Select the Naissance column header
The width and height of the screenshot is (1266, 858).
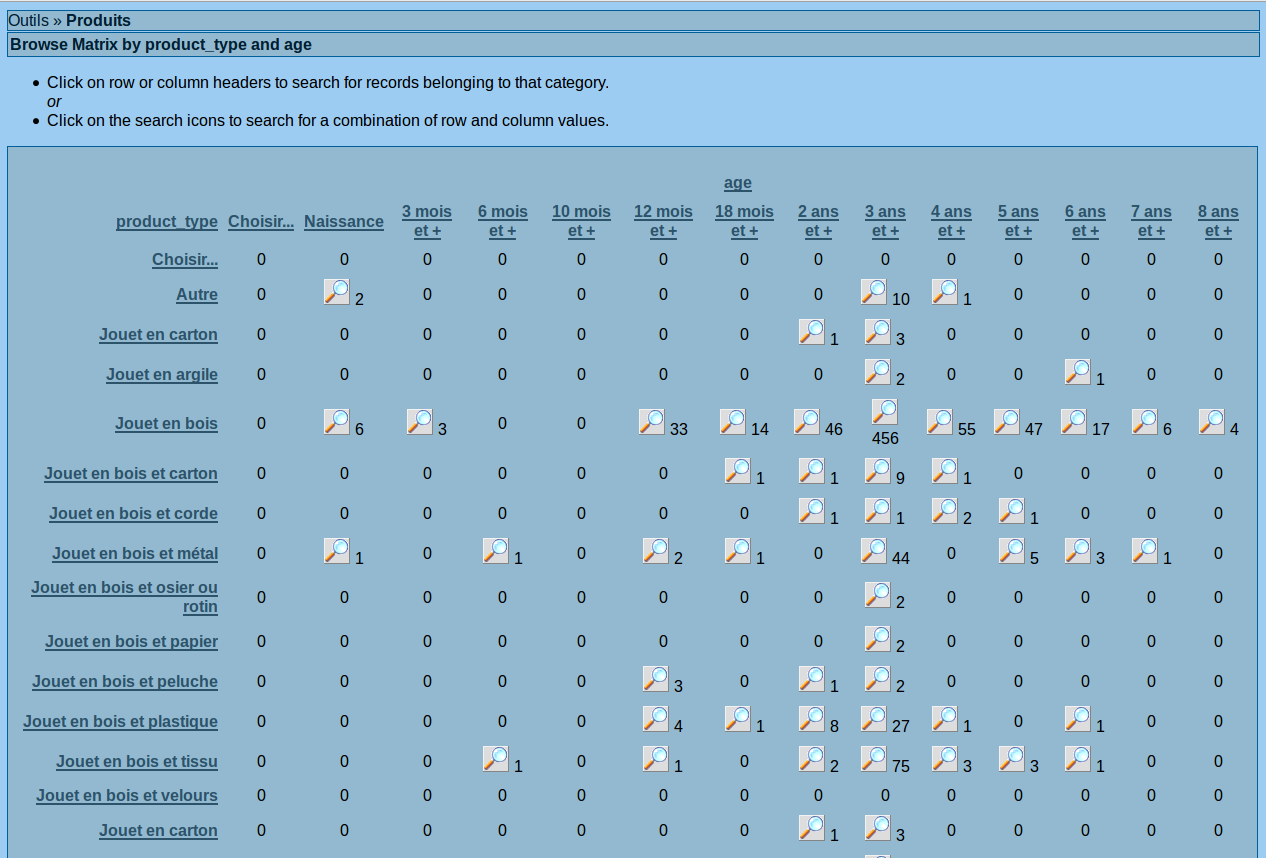pos(343,221)
